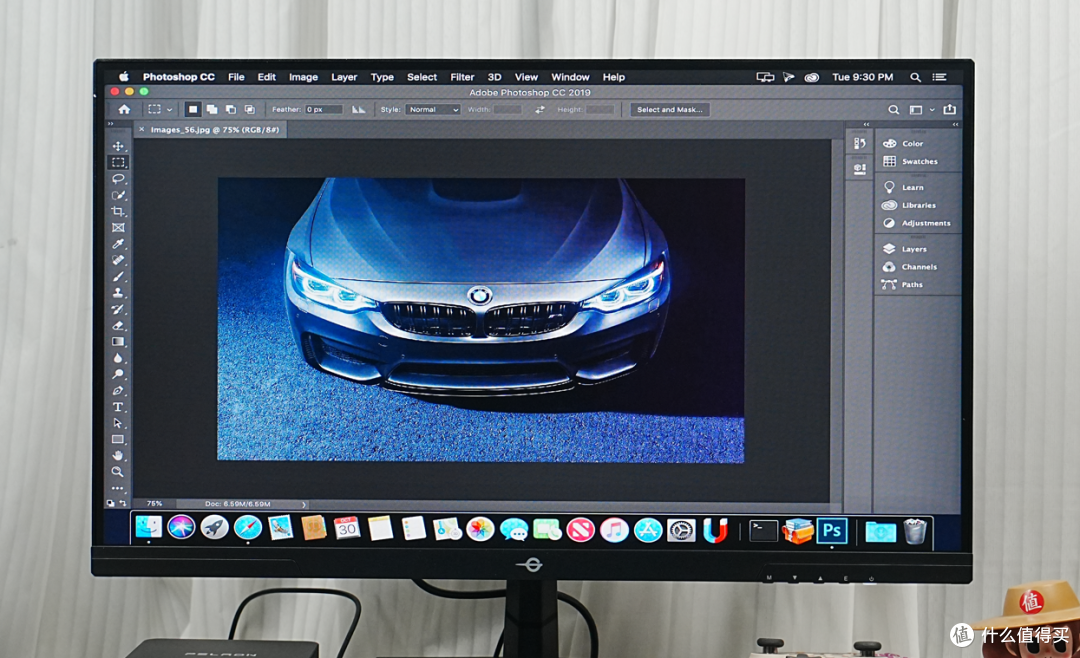This screenshot has width=1080, height=658.
Task: Expand the collapsed icon panel dock
Action: [866, 124]
